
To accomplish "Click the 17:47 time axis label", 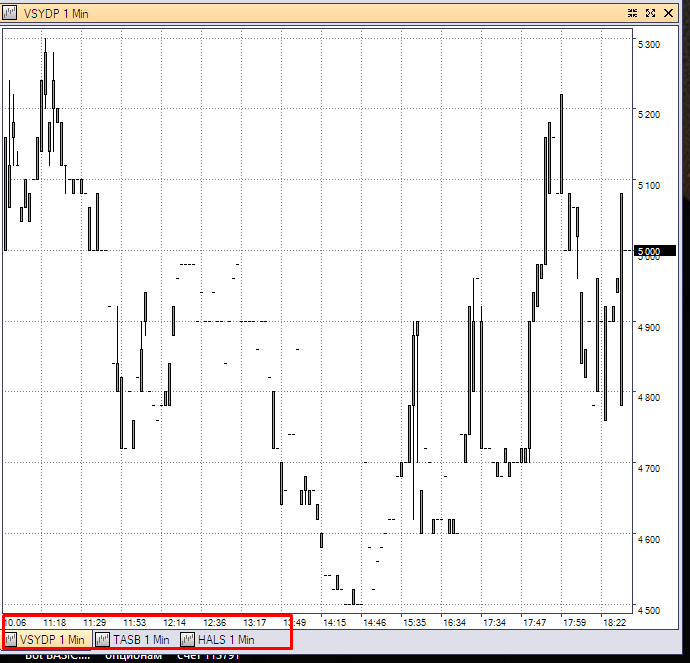I will click(535, 623).
